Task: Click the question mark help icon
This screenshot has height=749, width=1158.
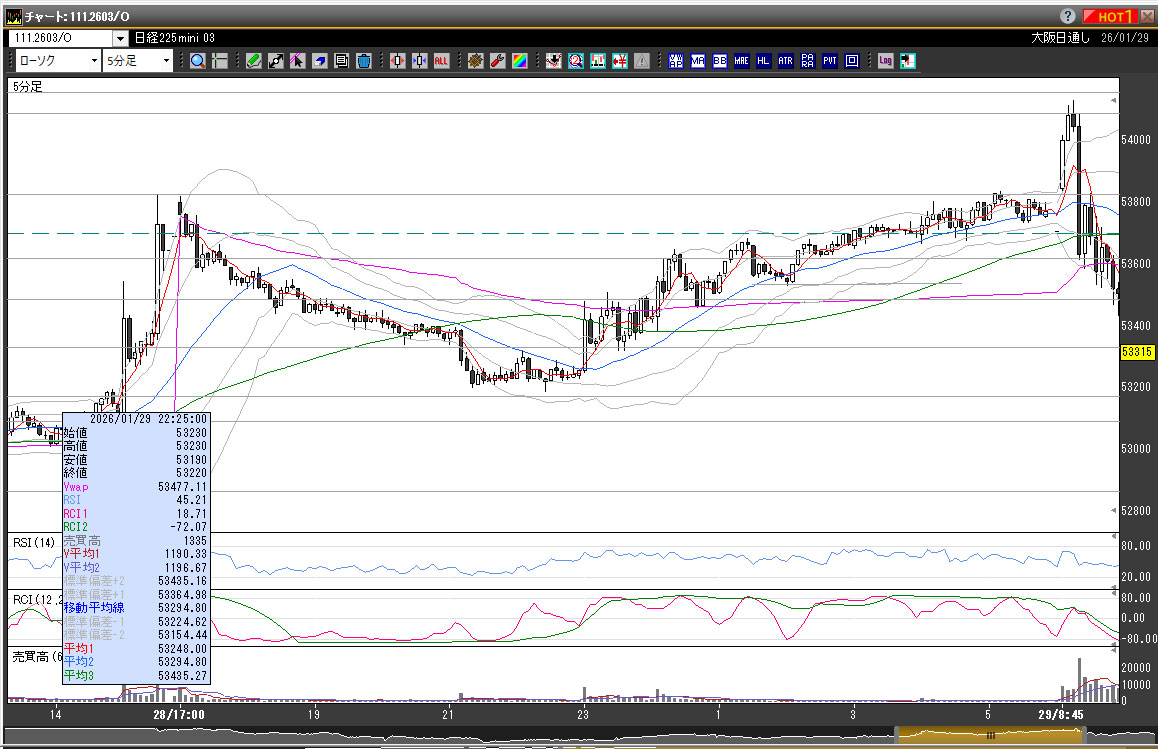Action: (x=1068, y=16)
